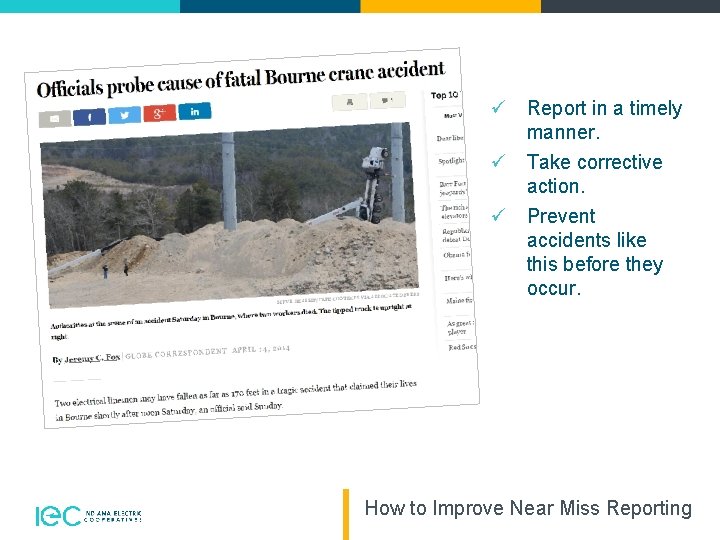Select 'Take corrective action' bullet

pos(595,174)
